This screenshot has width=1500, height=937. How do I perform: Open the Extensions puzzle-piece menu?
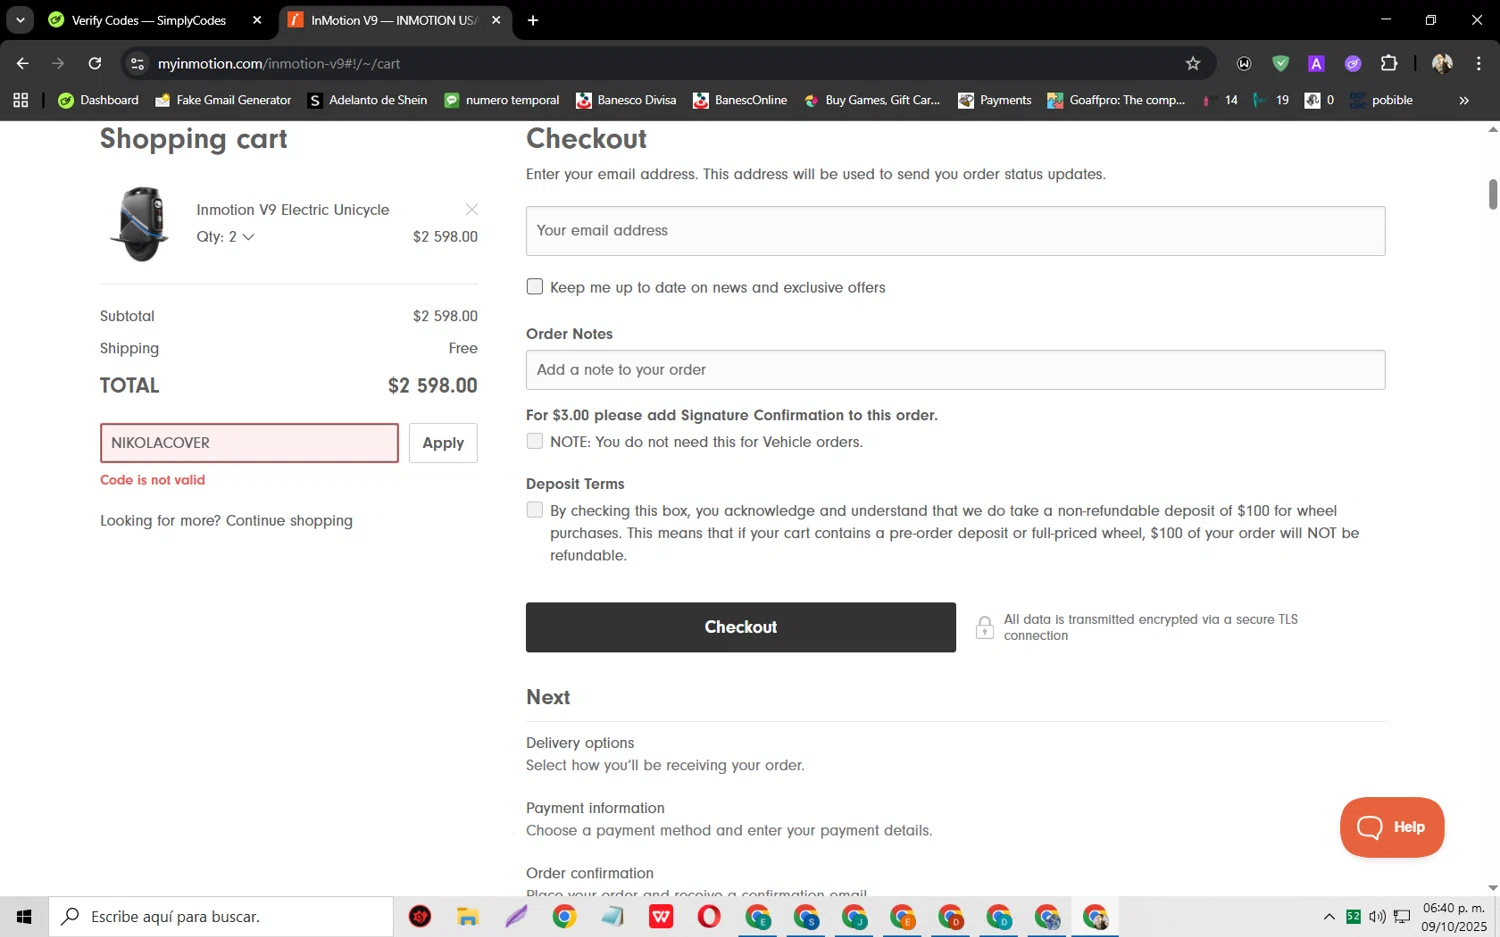(1389, 63)
